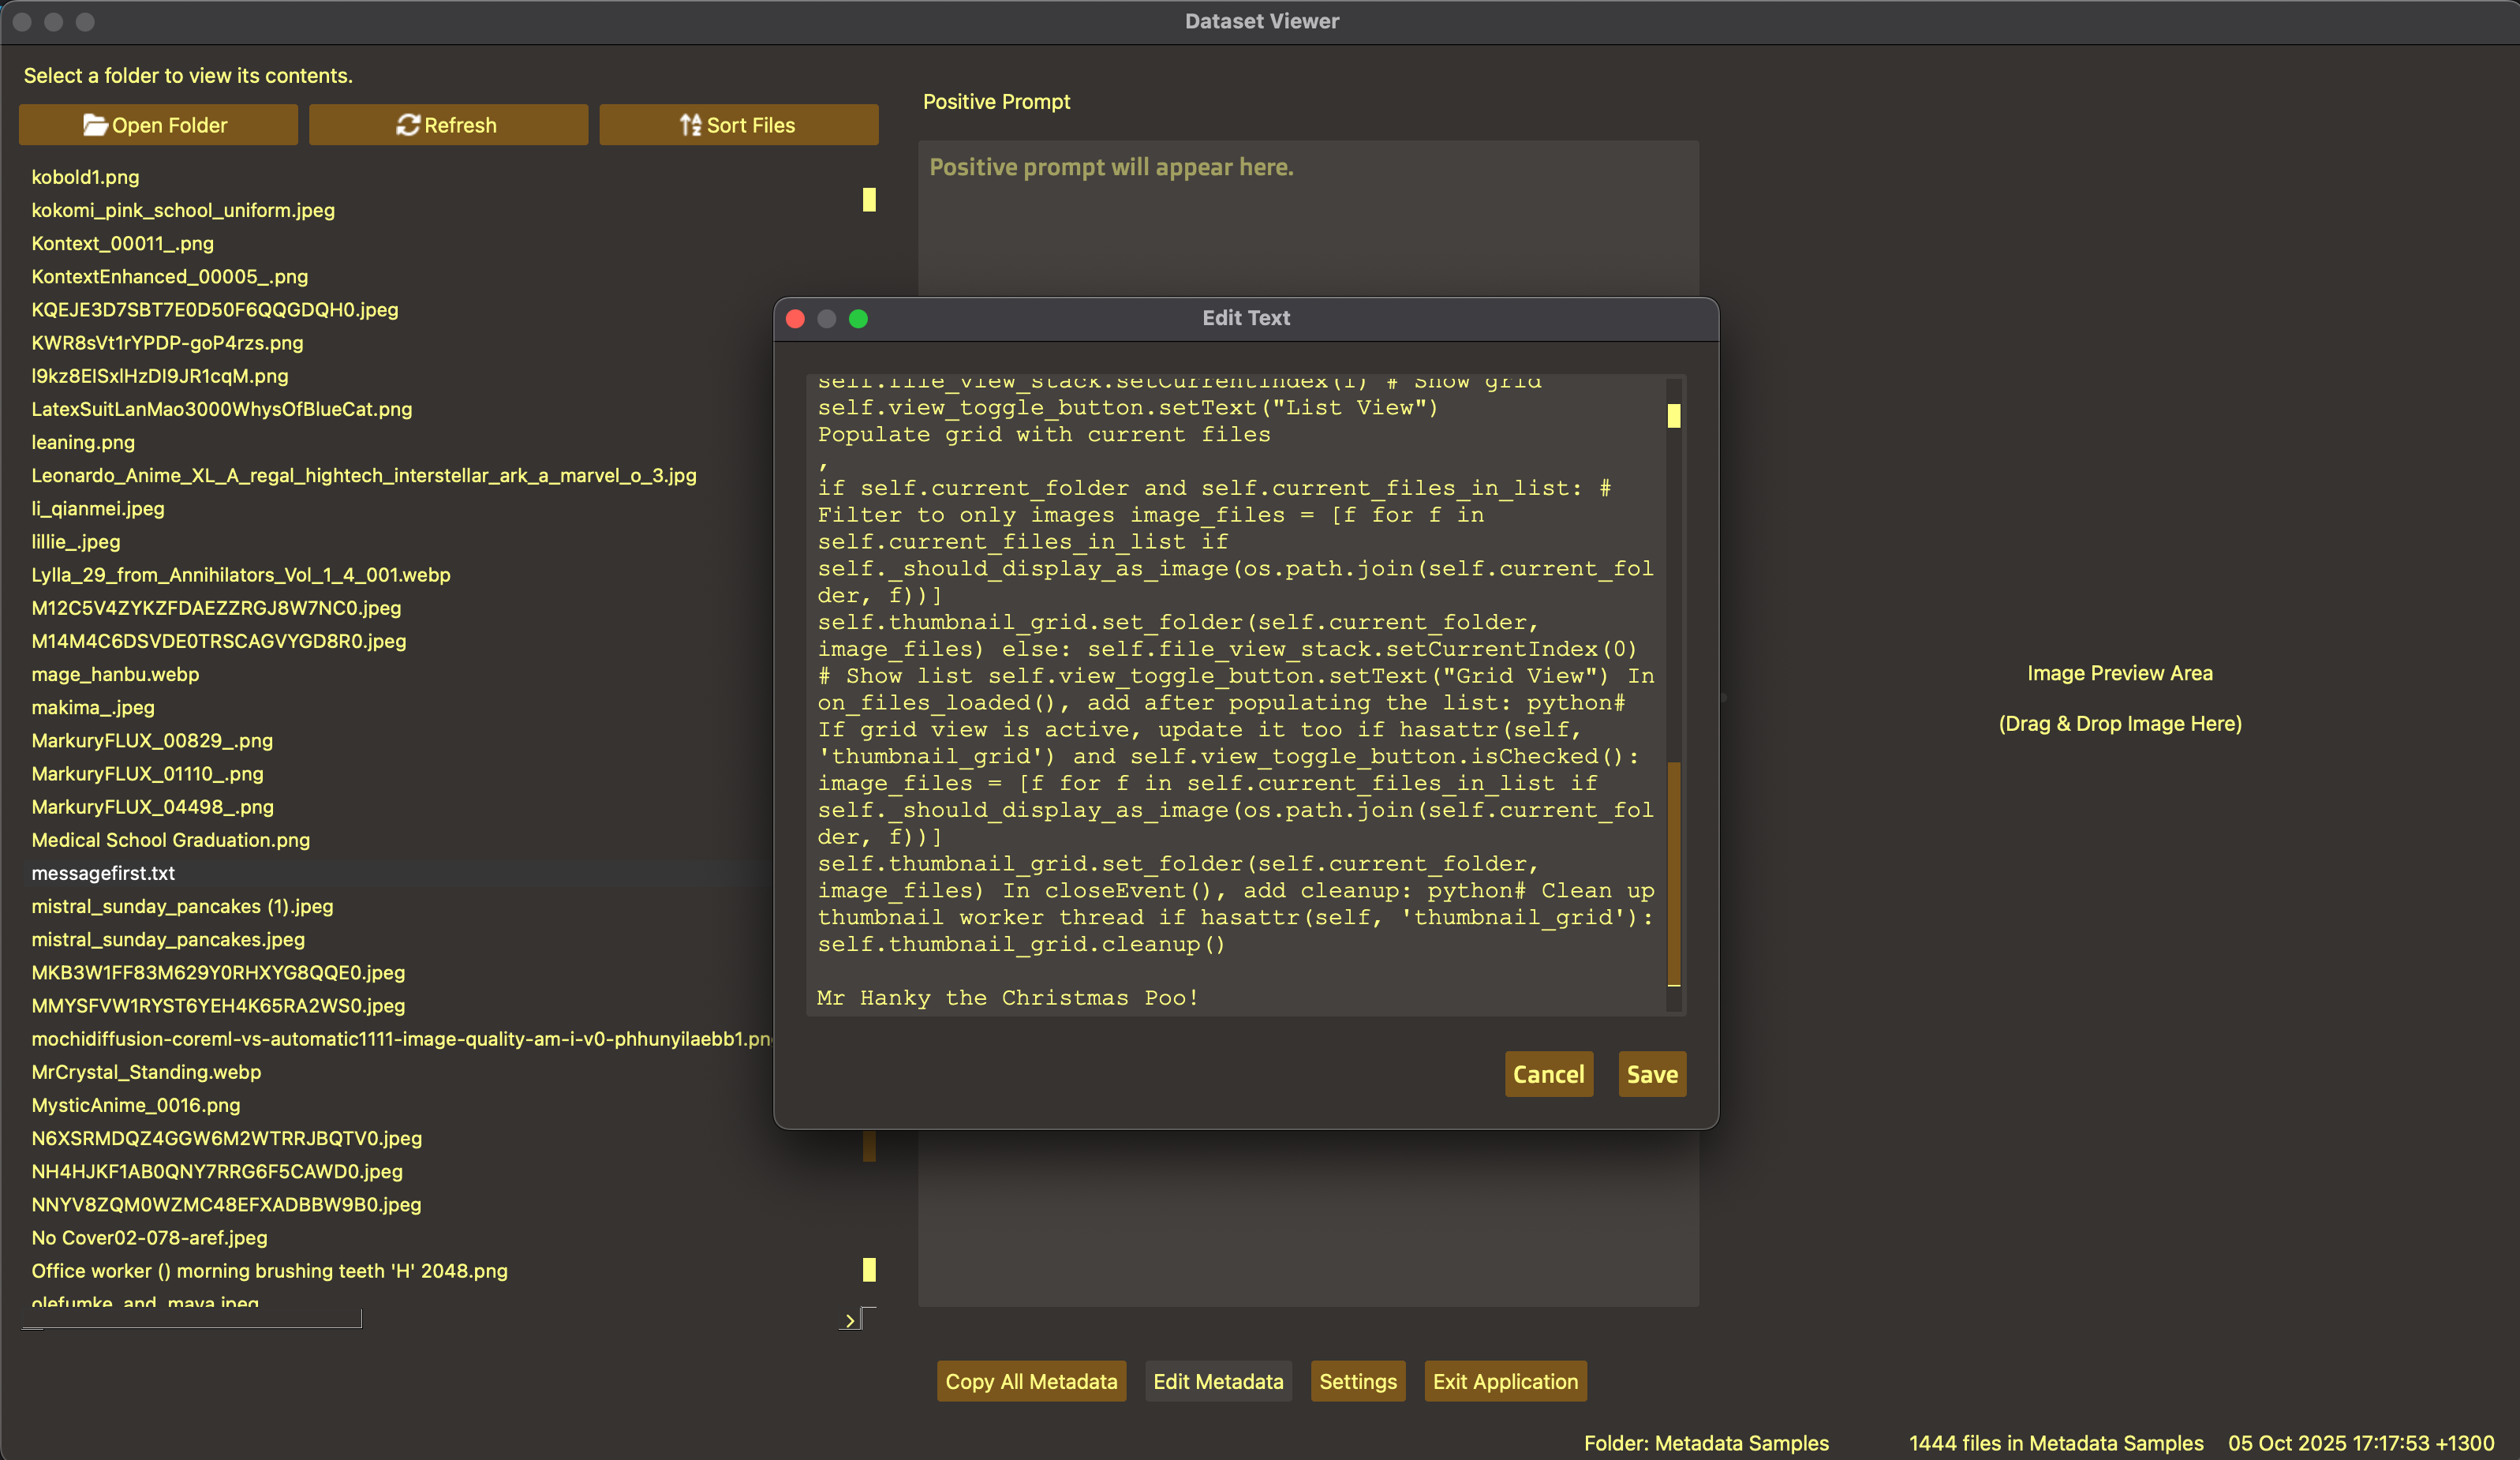Click the Open Folder icon button
The width and height of the screenshot is (2520, 1460).
point(158,125)
